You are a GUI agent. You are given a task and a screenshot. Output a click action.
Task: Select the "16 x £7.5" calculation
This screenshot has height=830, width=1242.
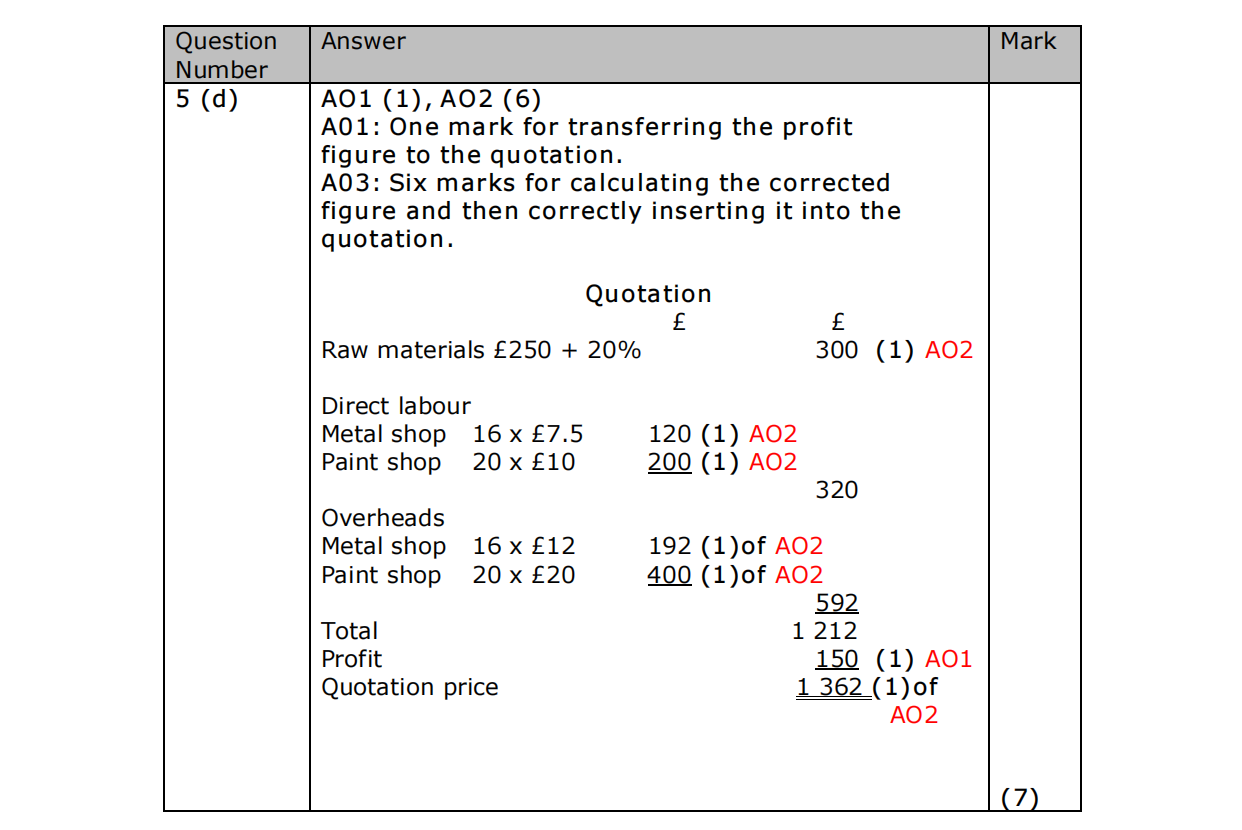tap(527, 434)
